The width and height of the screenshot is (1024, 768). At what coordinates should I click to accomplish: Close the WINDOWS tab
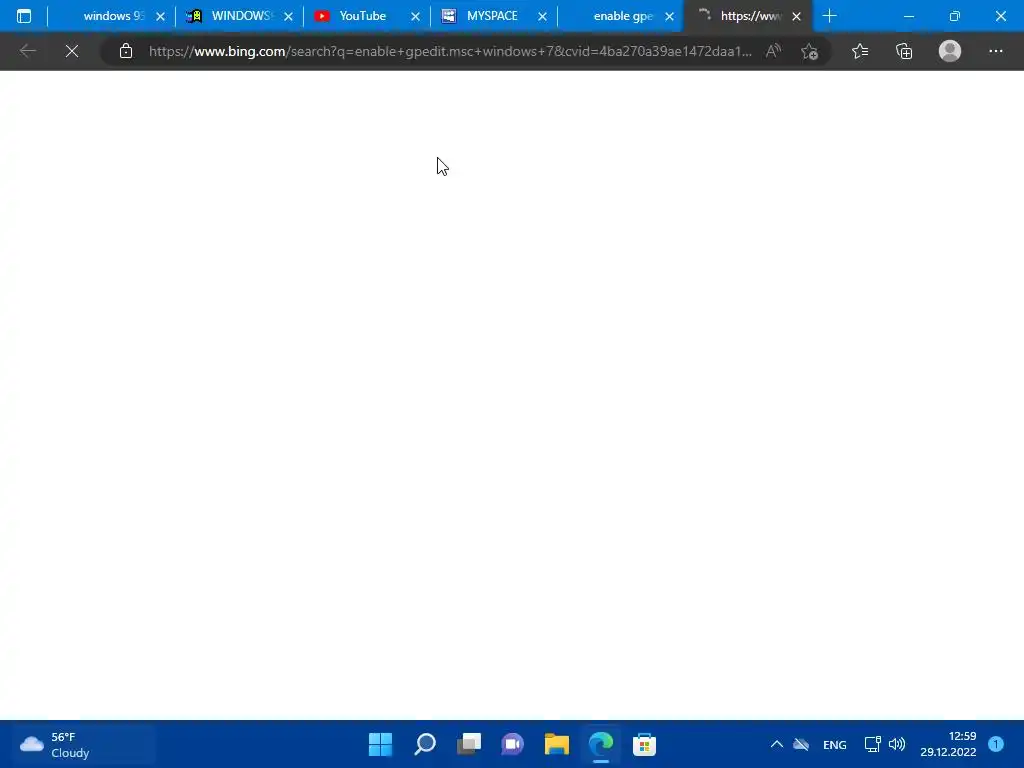(x=288, y=16)
